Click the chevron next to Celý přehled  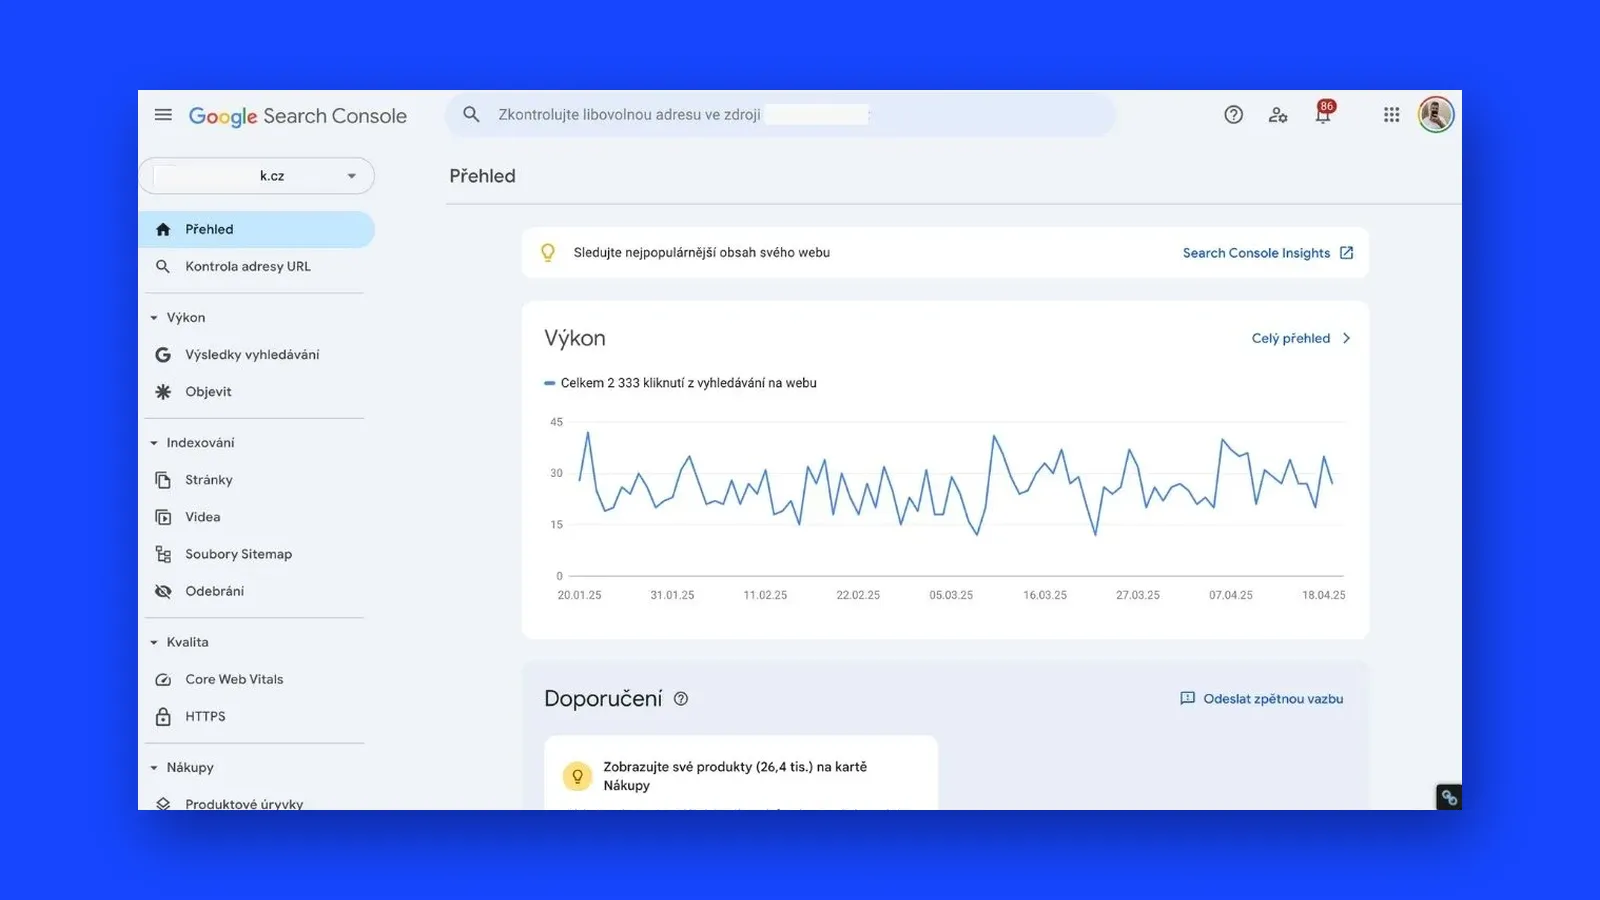[x=1346, y=339]
